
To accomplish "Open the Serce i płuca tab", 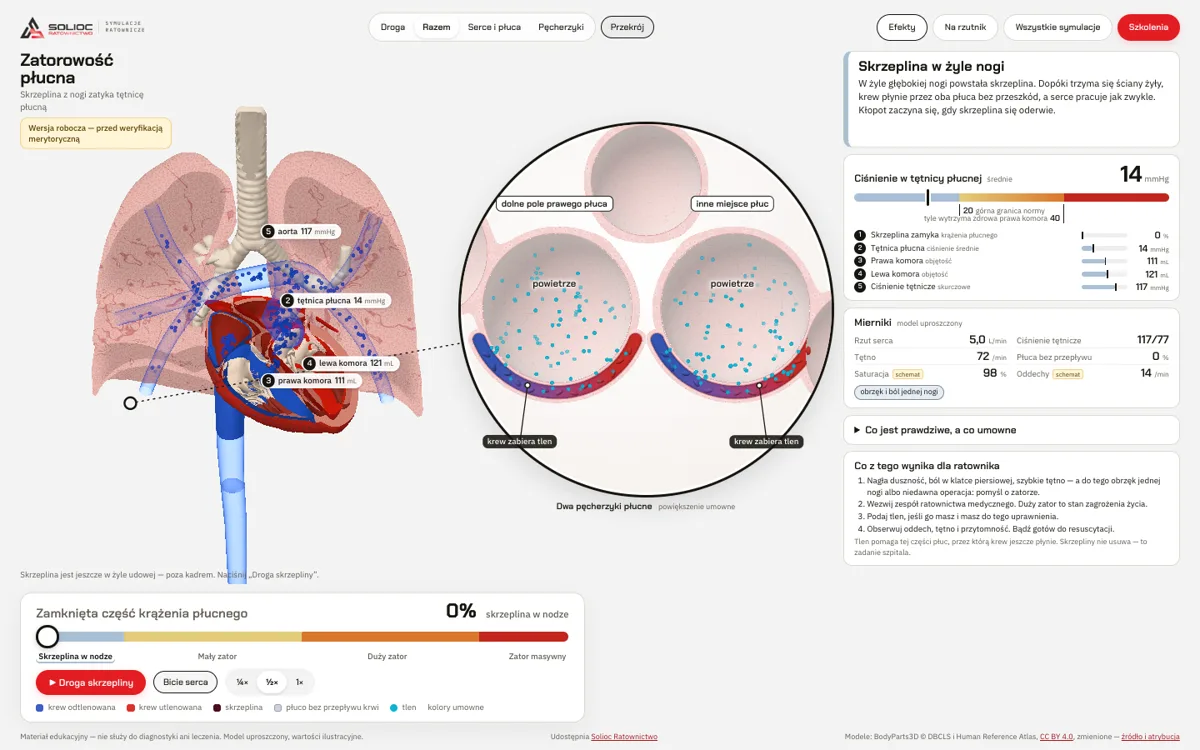I will tap(494, 27).
